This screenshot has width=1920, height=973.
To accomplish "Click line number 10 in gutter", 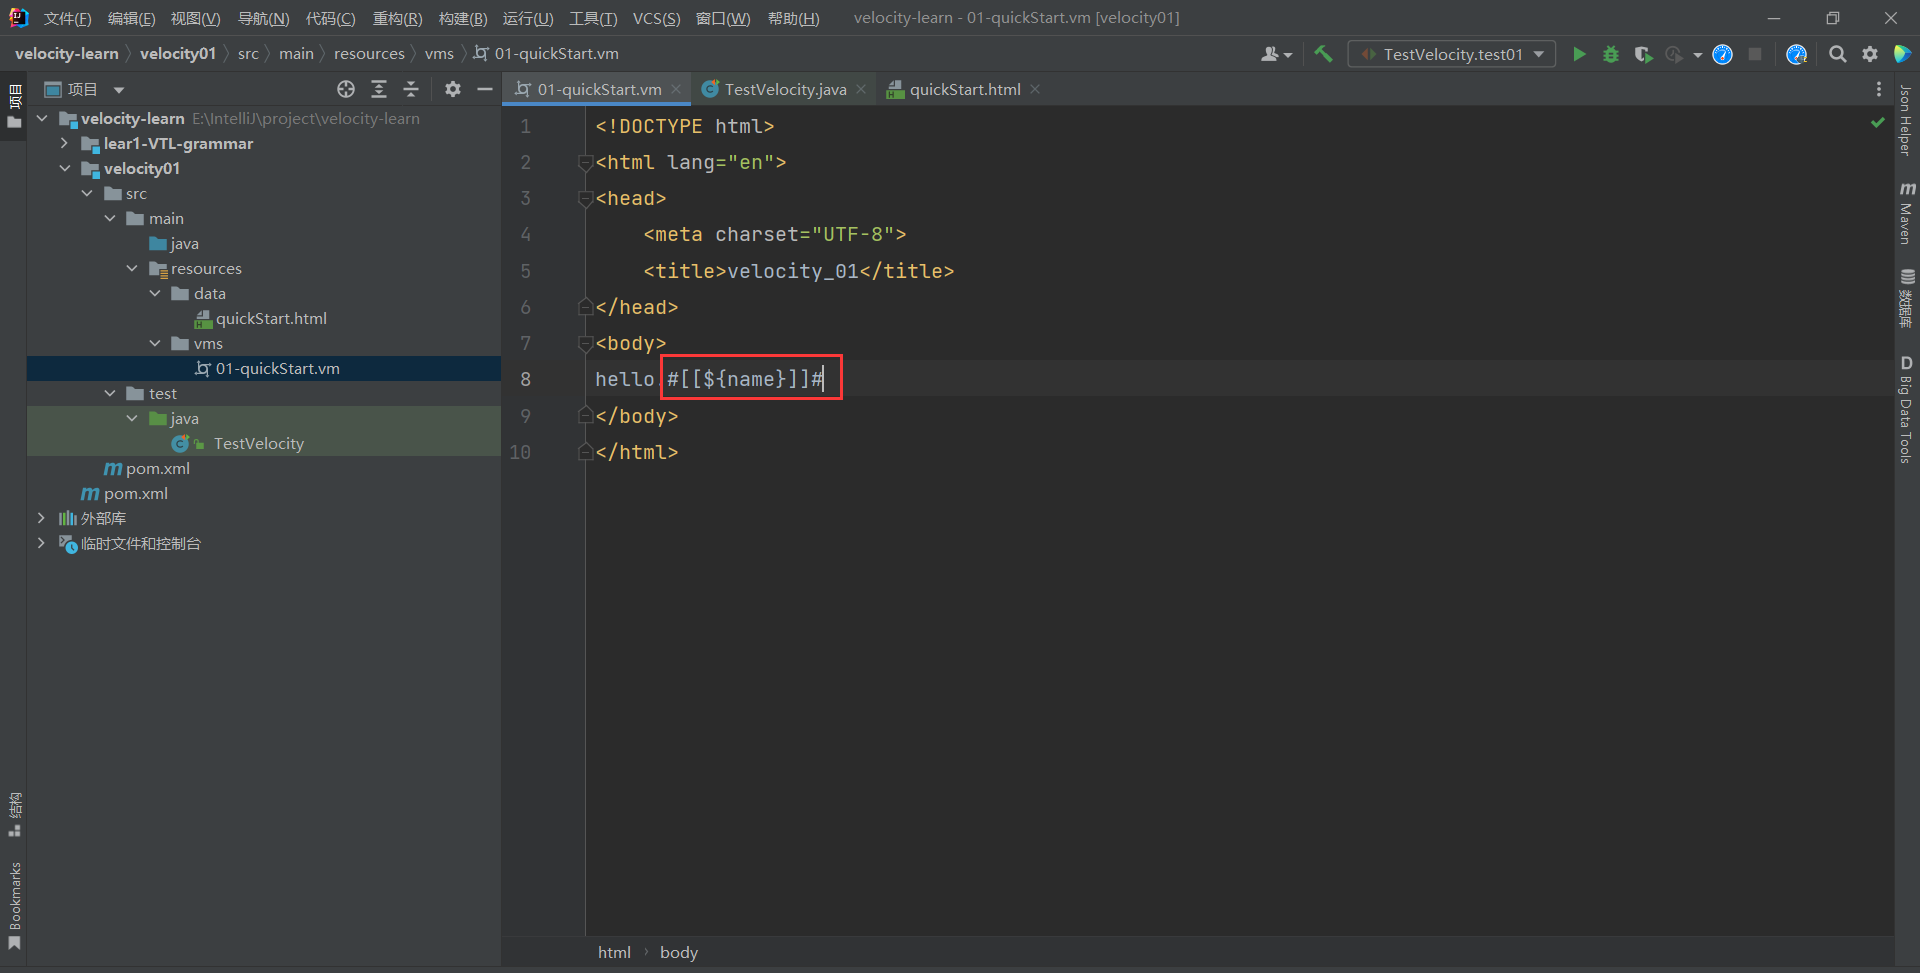I will 520,452.
